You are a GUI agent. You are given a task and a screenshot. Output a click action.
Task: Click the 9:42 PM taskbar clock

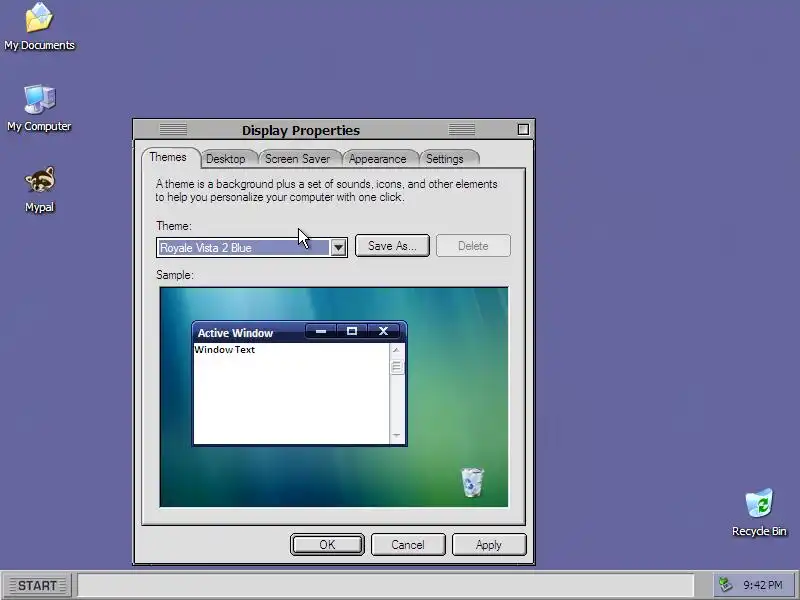coord(763,585)
